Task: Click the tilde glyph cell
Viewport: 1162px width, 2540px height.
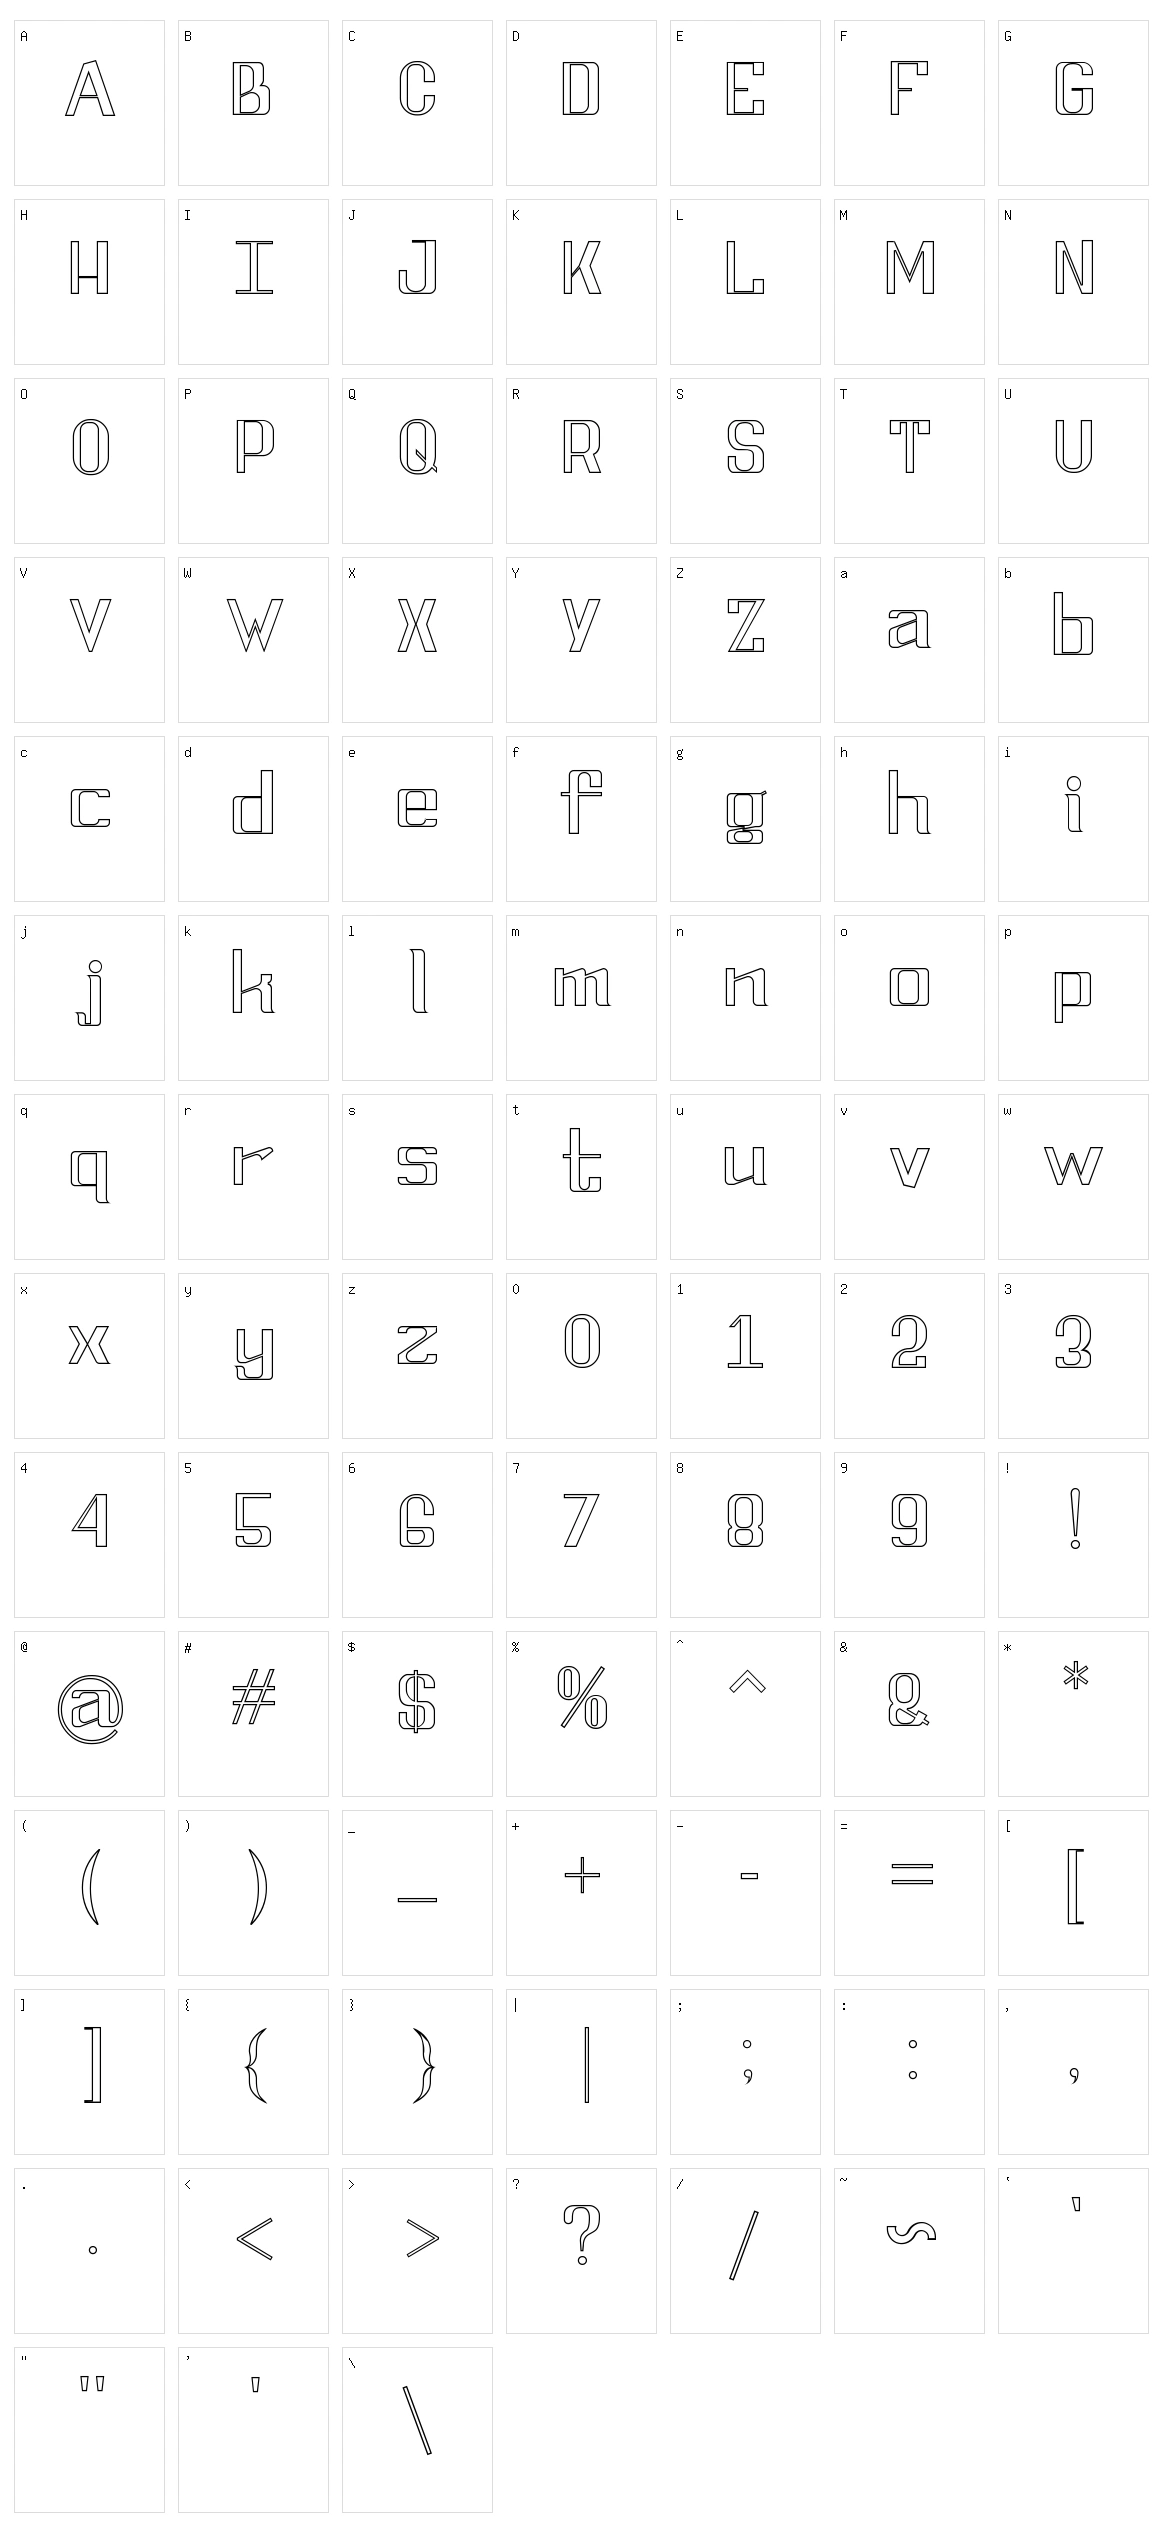Action: 909,2251
